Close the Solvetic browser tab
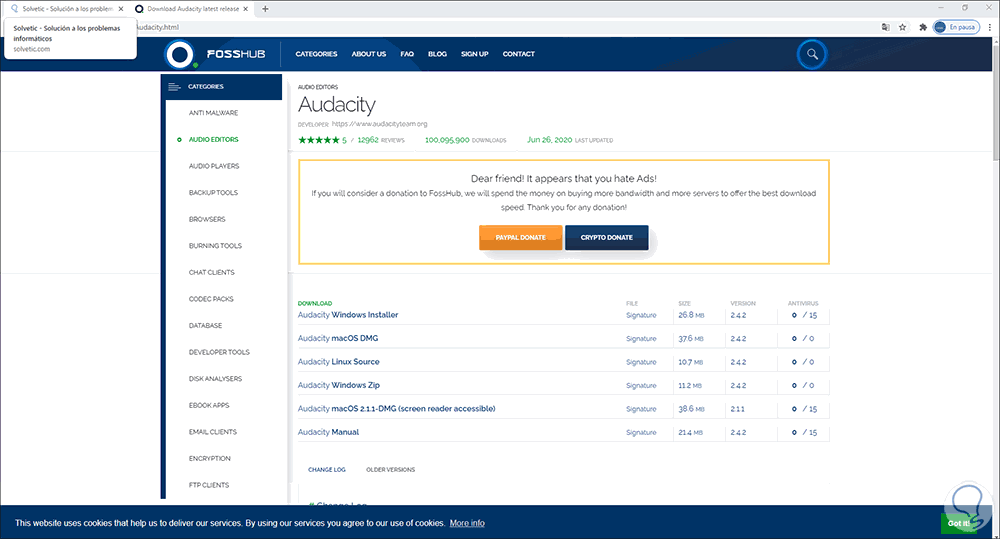Screen dimensions: 1000x539 [121, 9]
